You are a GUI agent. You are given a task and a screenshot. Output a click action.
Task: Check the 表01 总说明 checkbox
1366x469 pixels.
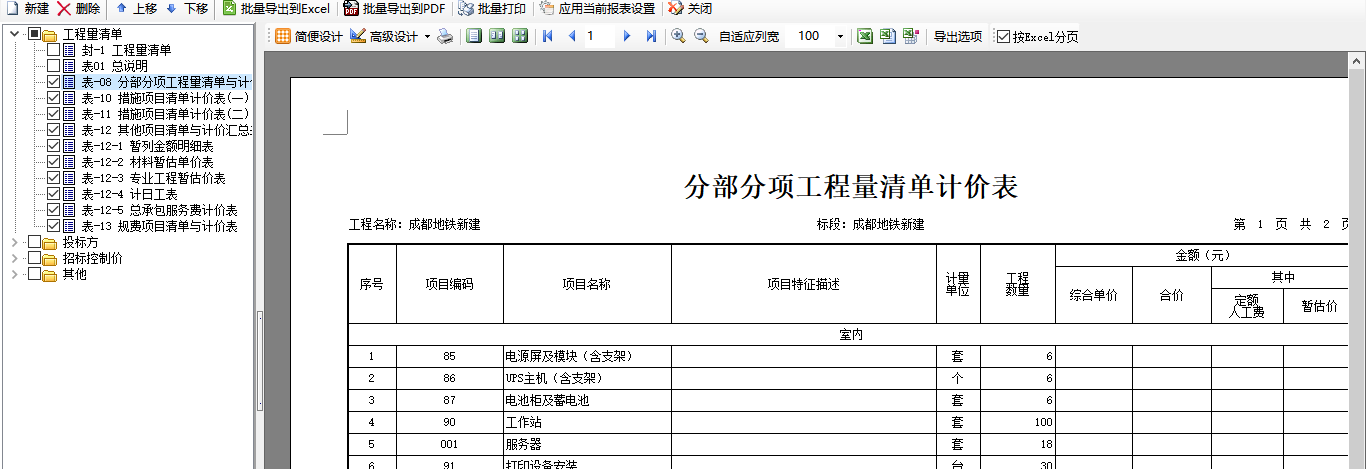click(x=53, y=66)
